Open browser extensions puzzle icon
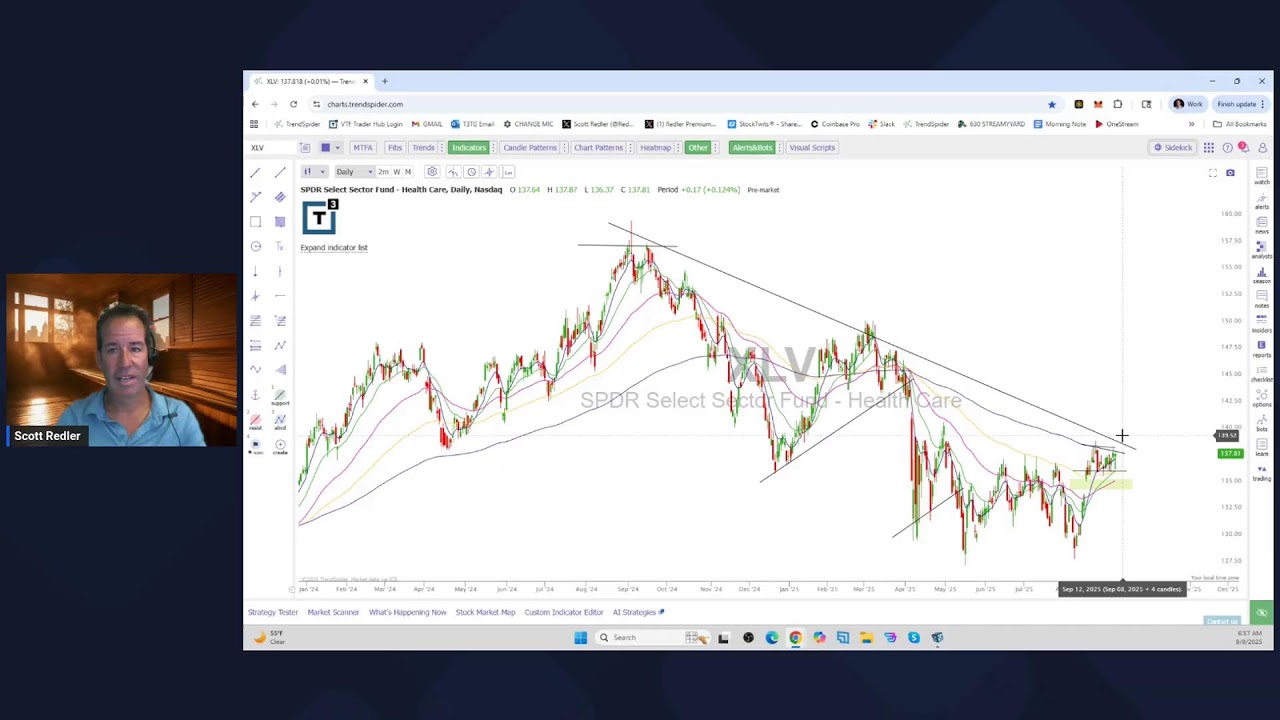The width and height of the screenshot is (1280, 720). [x=1118, y=104]
